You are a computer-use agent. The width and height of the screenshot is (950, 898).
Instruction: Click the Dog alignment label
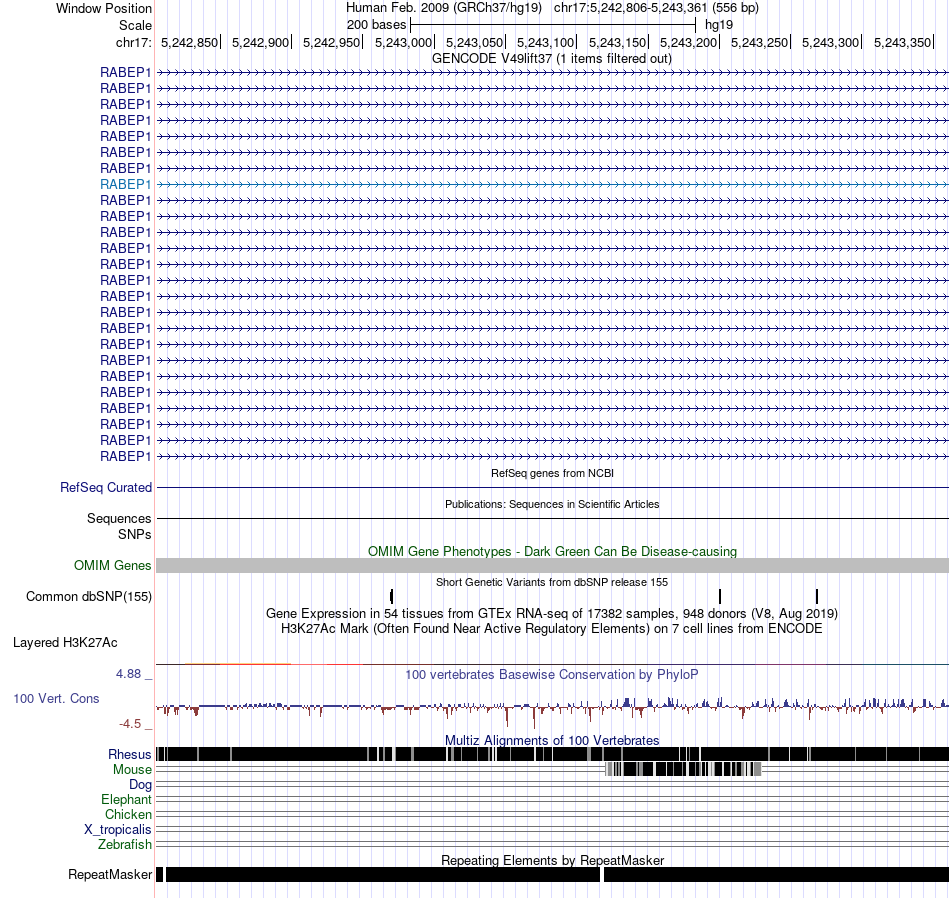pos(140,785)
